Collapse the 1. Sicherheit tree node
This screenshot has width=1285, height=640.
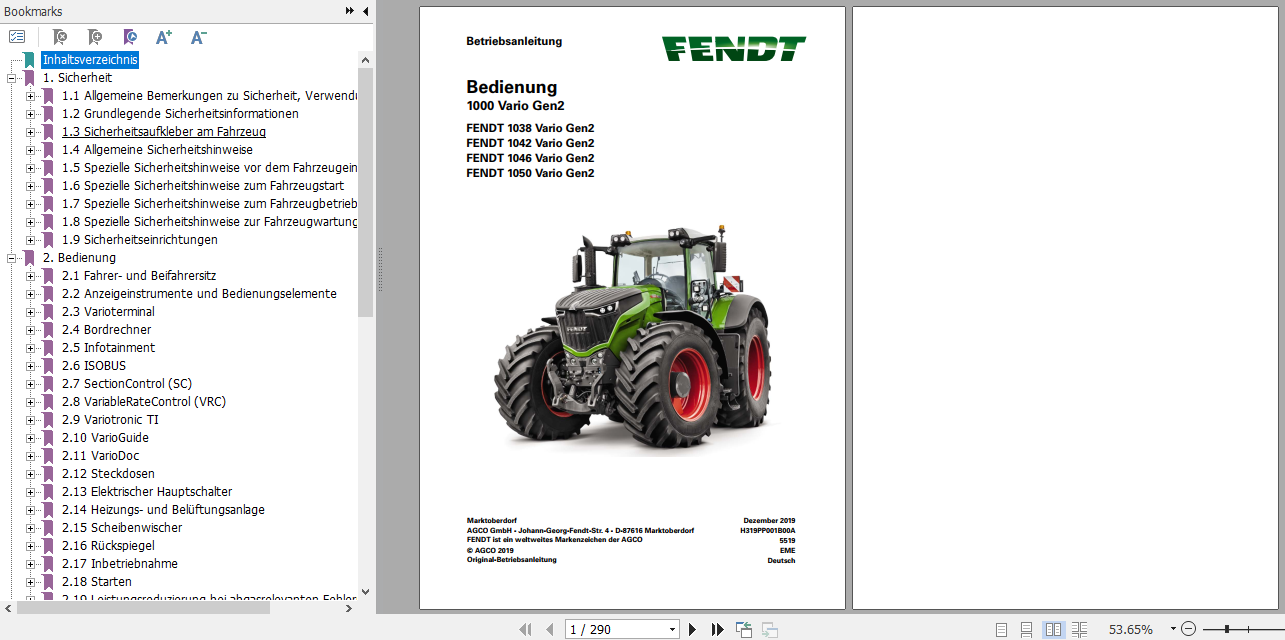(x=12, y=78)
